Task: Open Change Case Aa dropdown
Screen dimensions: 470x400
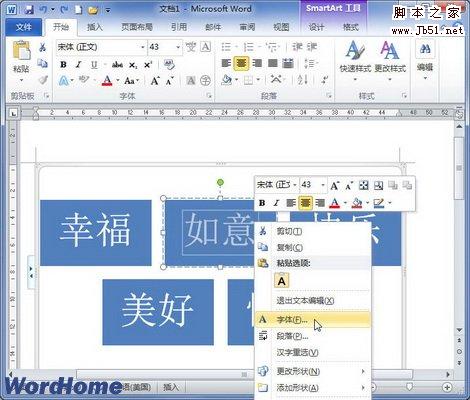Action: [x=131, y=80]
